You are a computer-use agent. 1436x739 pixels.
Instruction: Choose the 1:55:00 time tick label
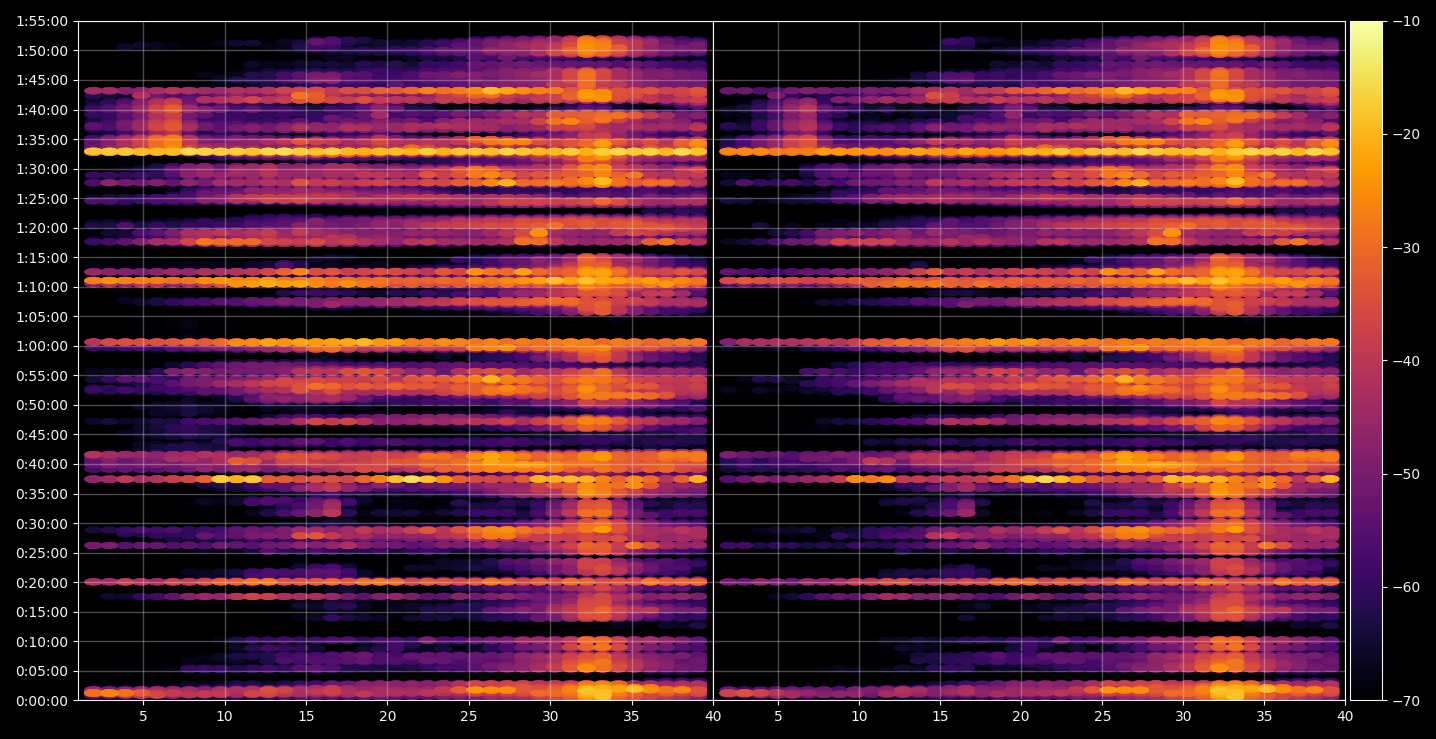coord(42,21)
